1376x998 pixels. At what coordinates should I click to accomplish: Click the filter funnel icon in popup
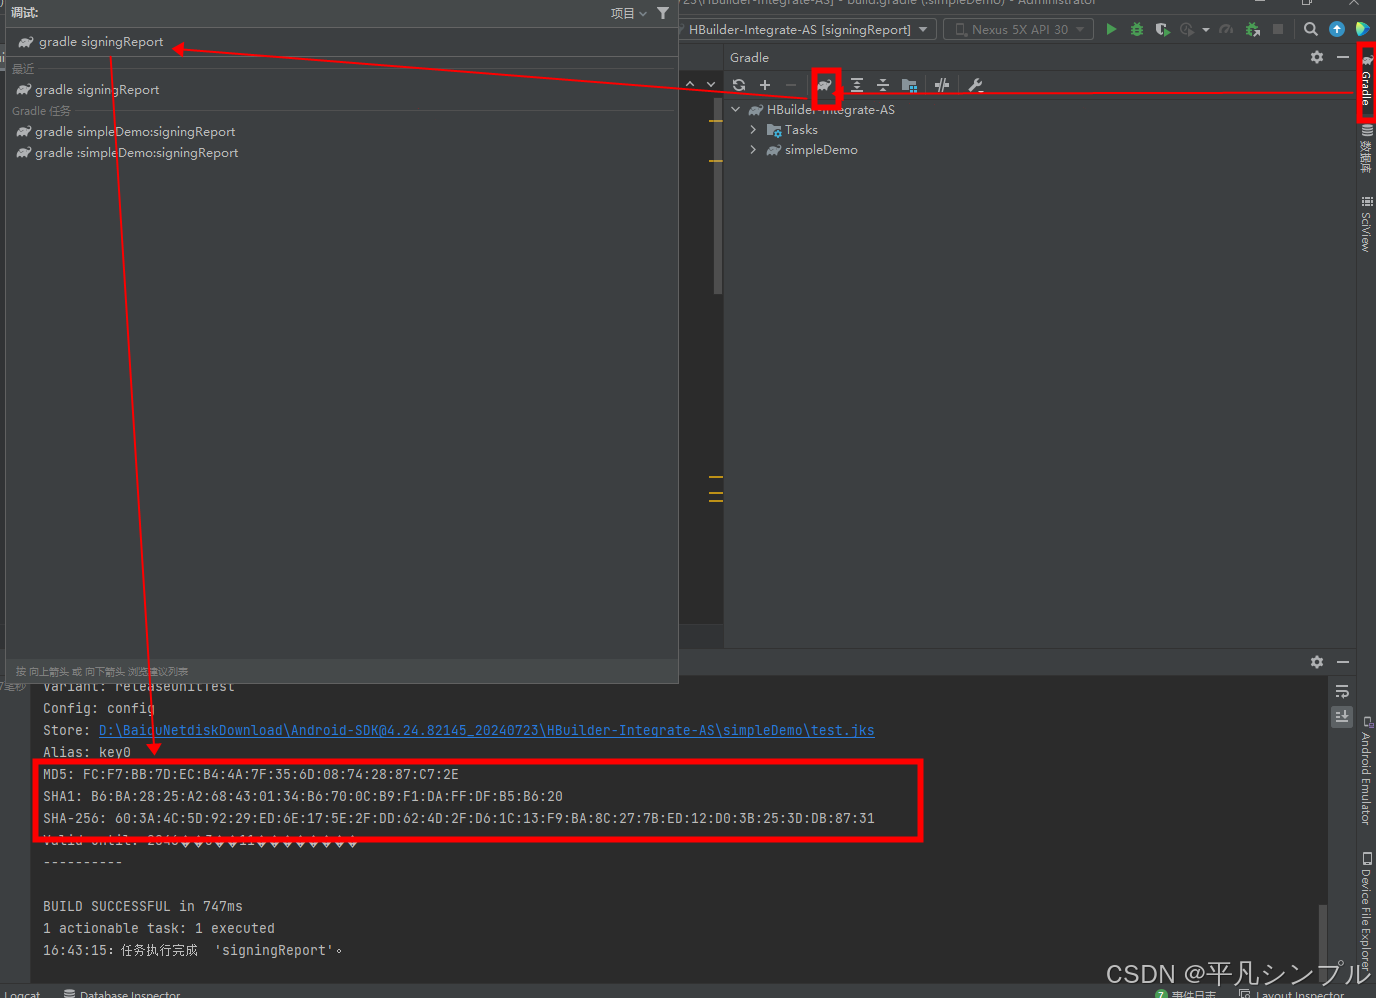663,13
